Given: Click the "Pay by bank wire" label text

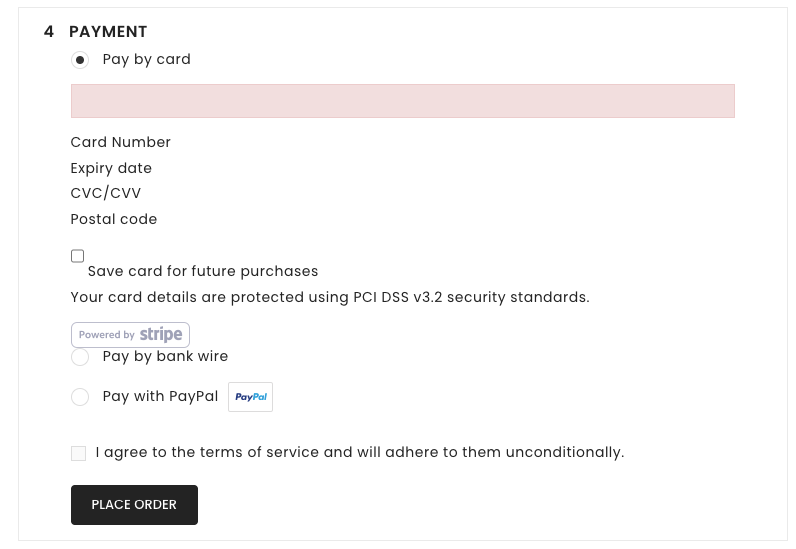Looking at the screenshot, I should point(166,356).
